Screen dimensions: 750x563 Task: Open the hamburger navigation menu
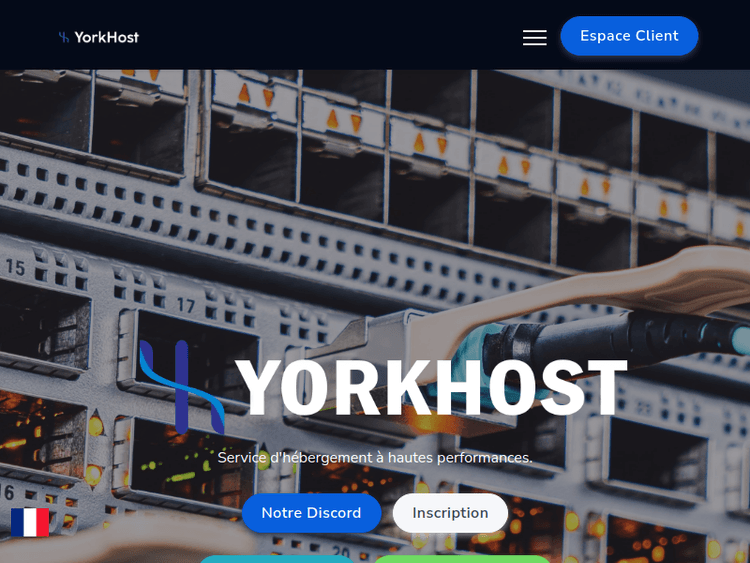point(534,37)
